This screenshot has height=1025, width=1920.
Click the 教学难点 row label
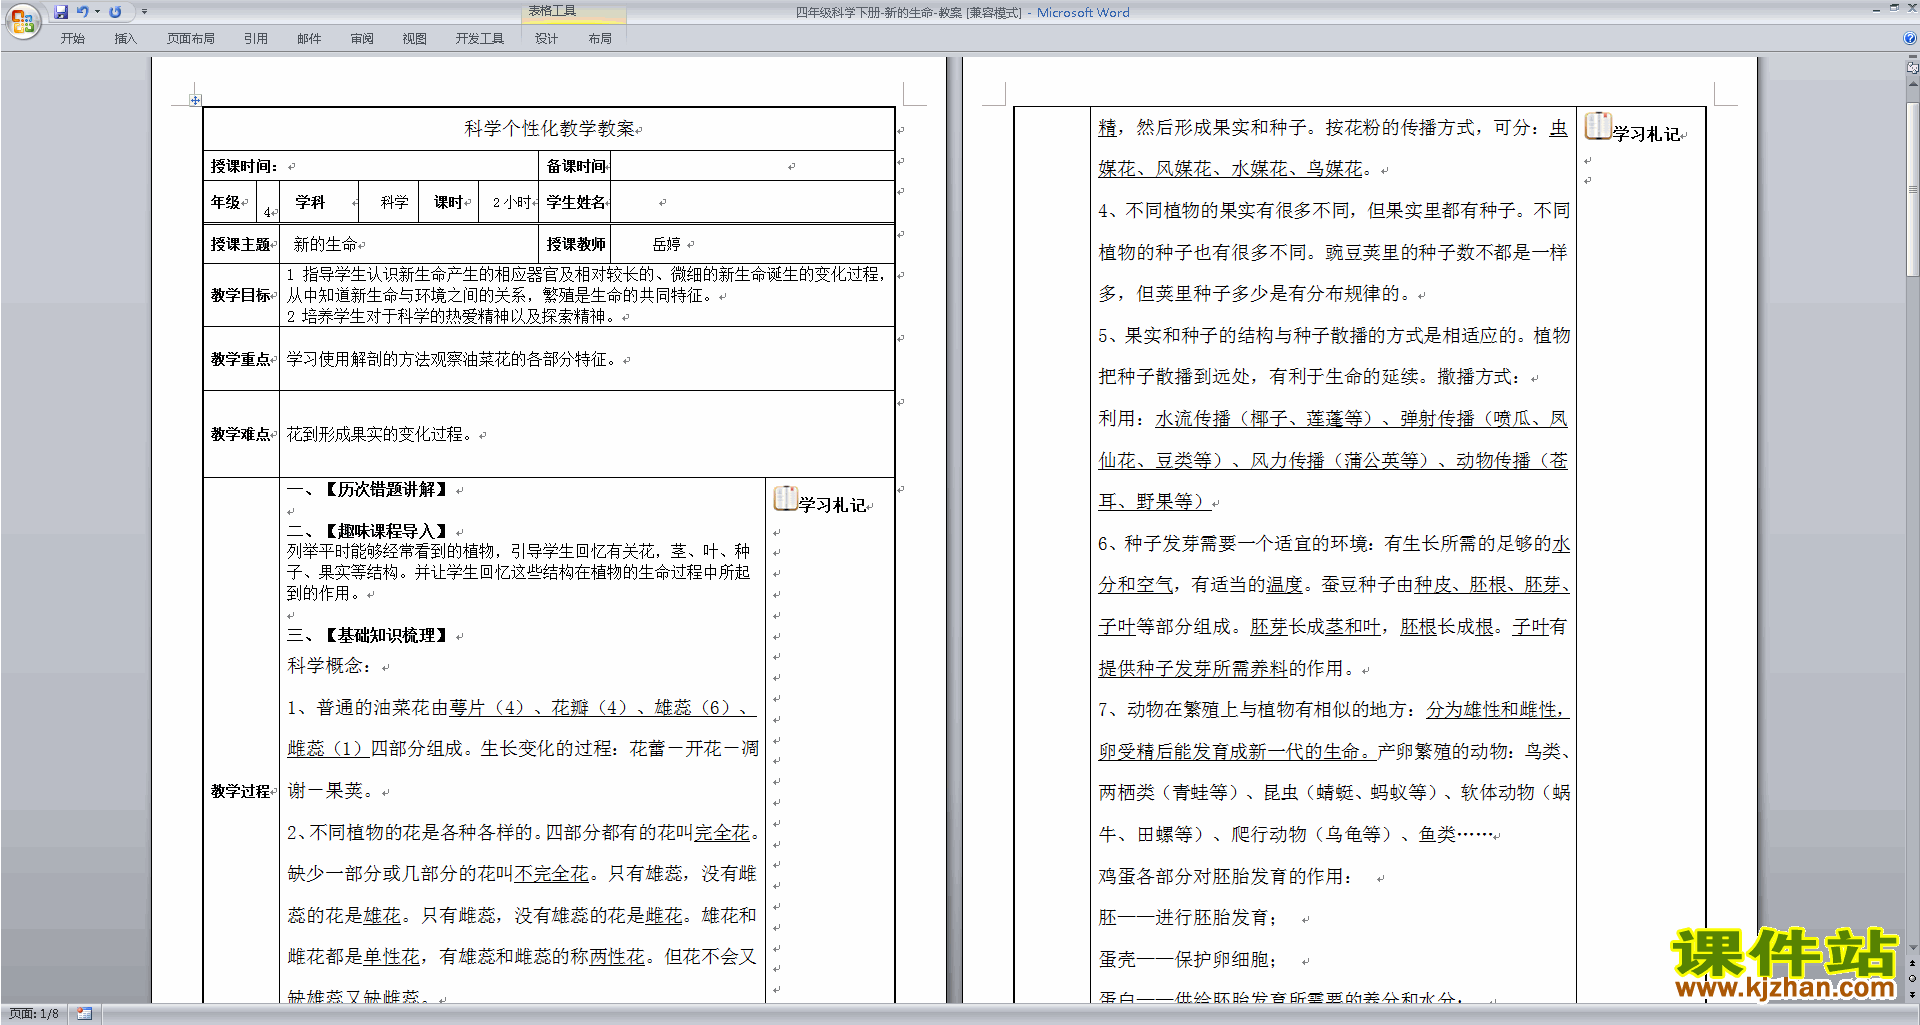tap(240, 434)
